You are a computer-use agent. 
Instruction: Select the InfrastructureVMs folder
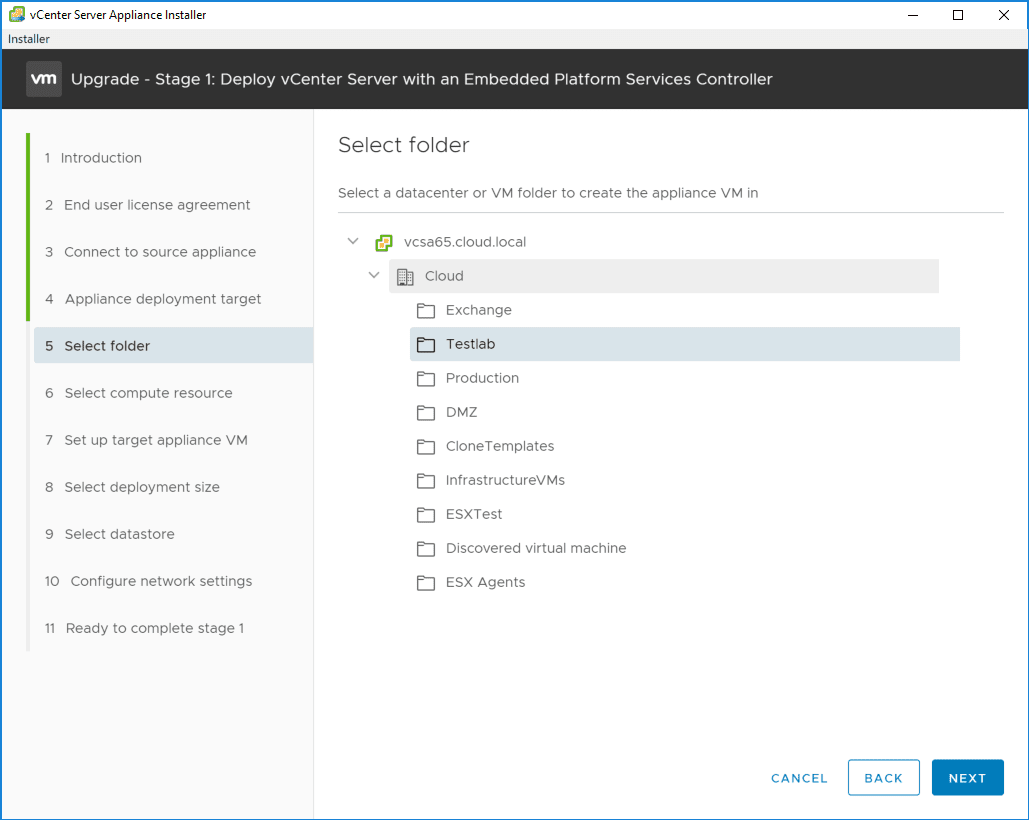coord(505,481)
